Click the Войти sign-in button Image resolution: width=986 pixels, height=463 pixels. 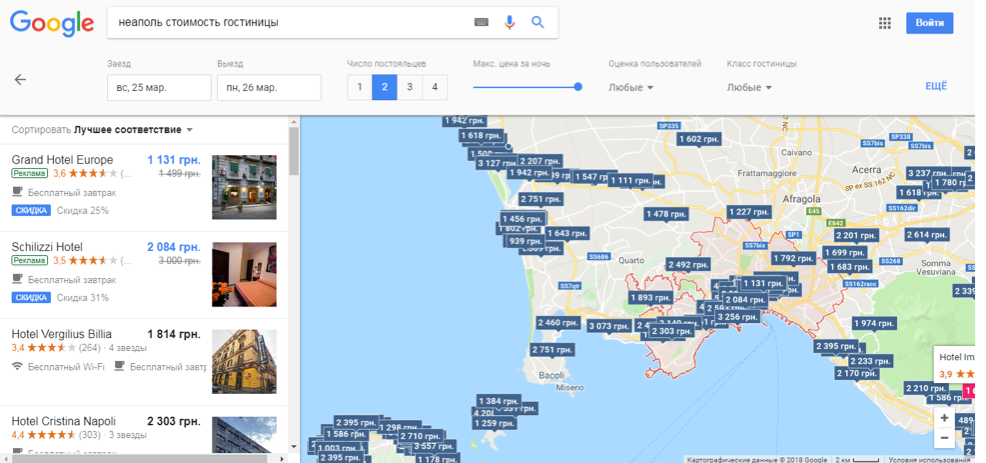(929, 23)
